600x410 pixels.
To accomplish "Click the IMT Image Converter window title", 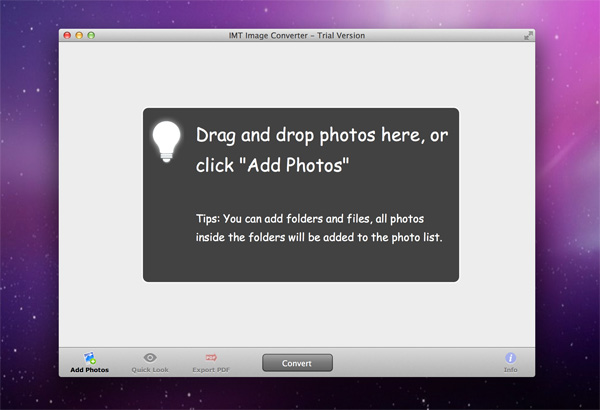I will pyautogui.click(x=297, y=36).
